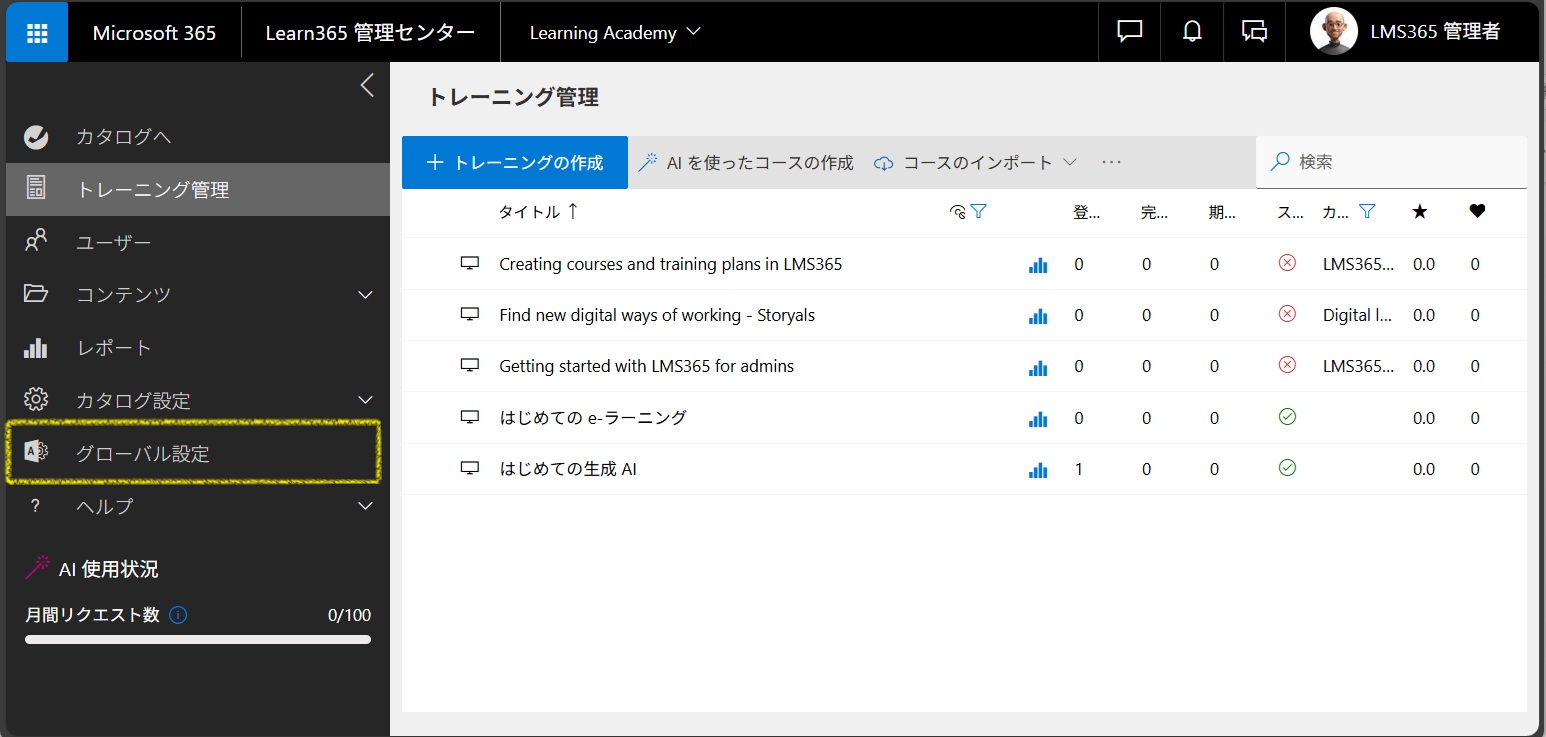Viewport: 1546px width, 737px height.
Task: Open the chat feedback icon in header
Action: 1130,32
